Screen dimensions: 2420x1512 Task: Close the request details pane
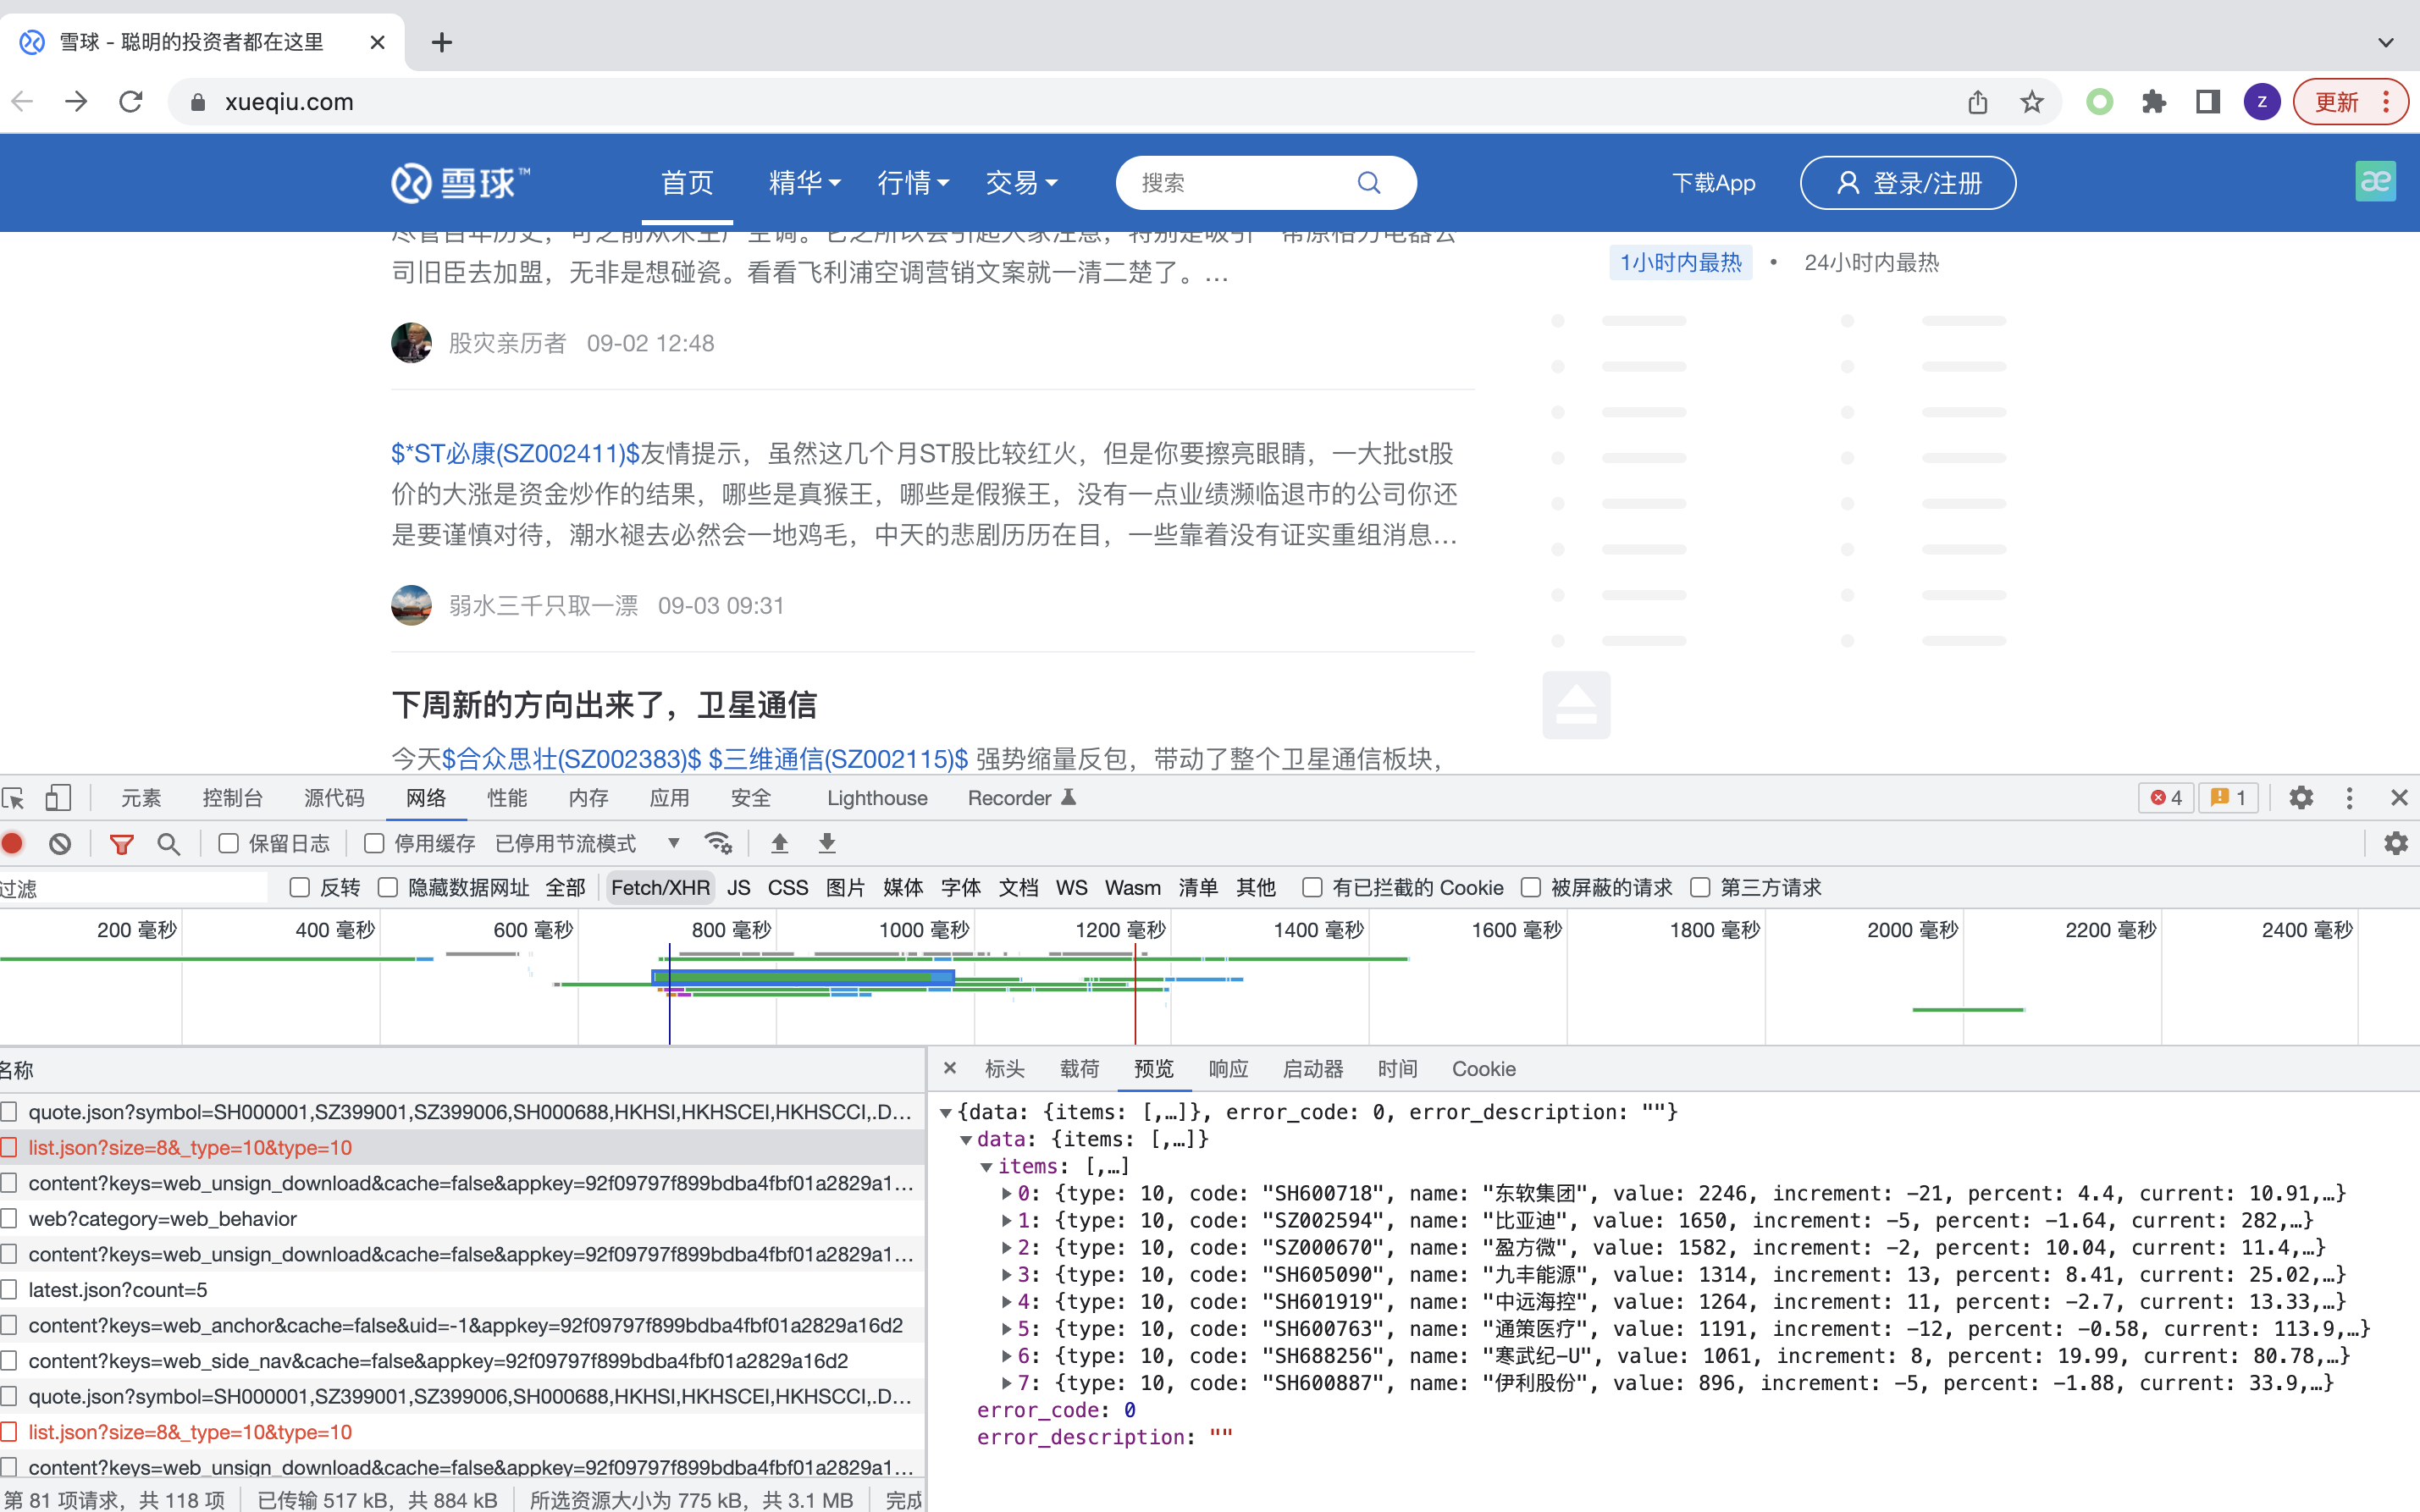click(950, 1068)
